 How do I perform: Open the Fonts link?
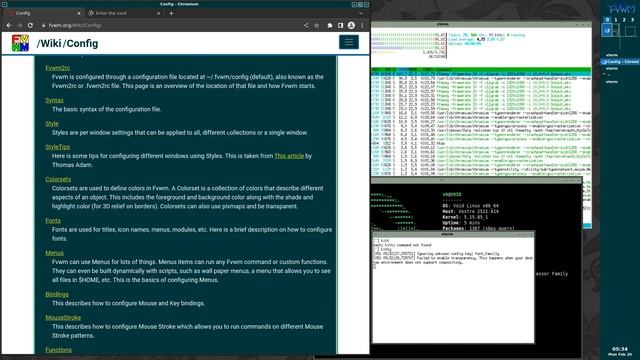click(53, 220)
